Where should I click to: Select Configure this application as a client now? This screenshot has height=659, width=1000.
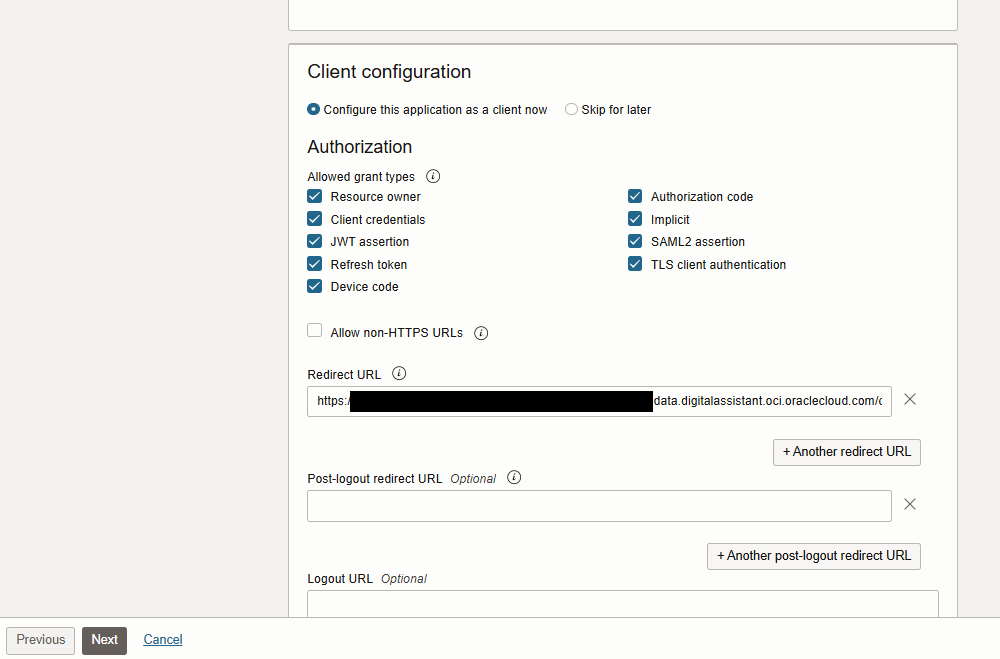click(x=314, y=110)
